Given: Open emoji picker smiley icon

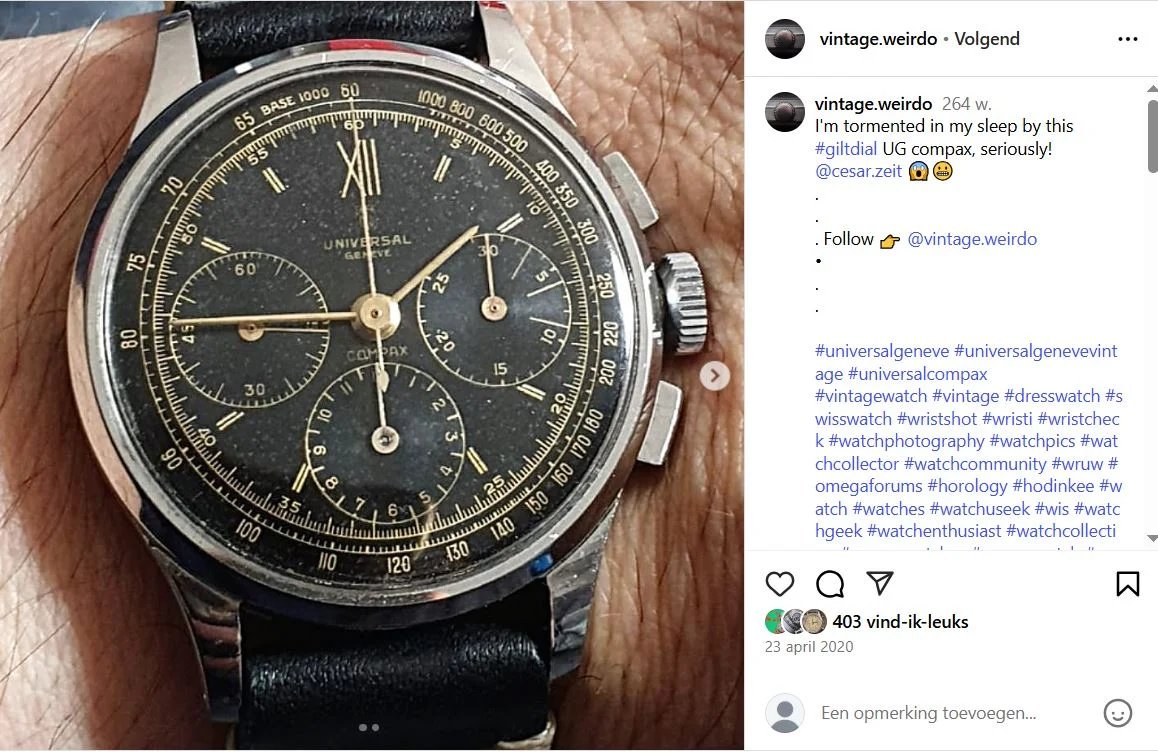Looking at the screenshot, I should (x=1117, y=713).
